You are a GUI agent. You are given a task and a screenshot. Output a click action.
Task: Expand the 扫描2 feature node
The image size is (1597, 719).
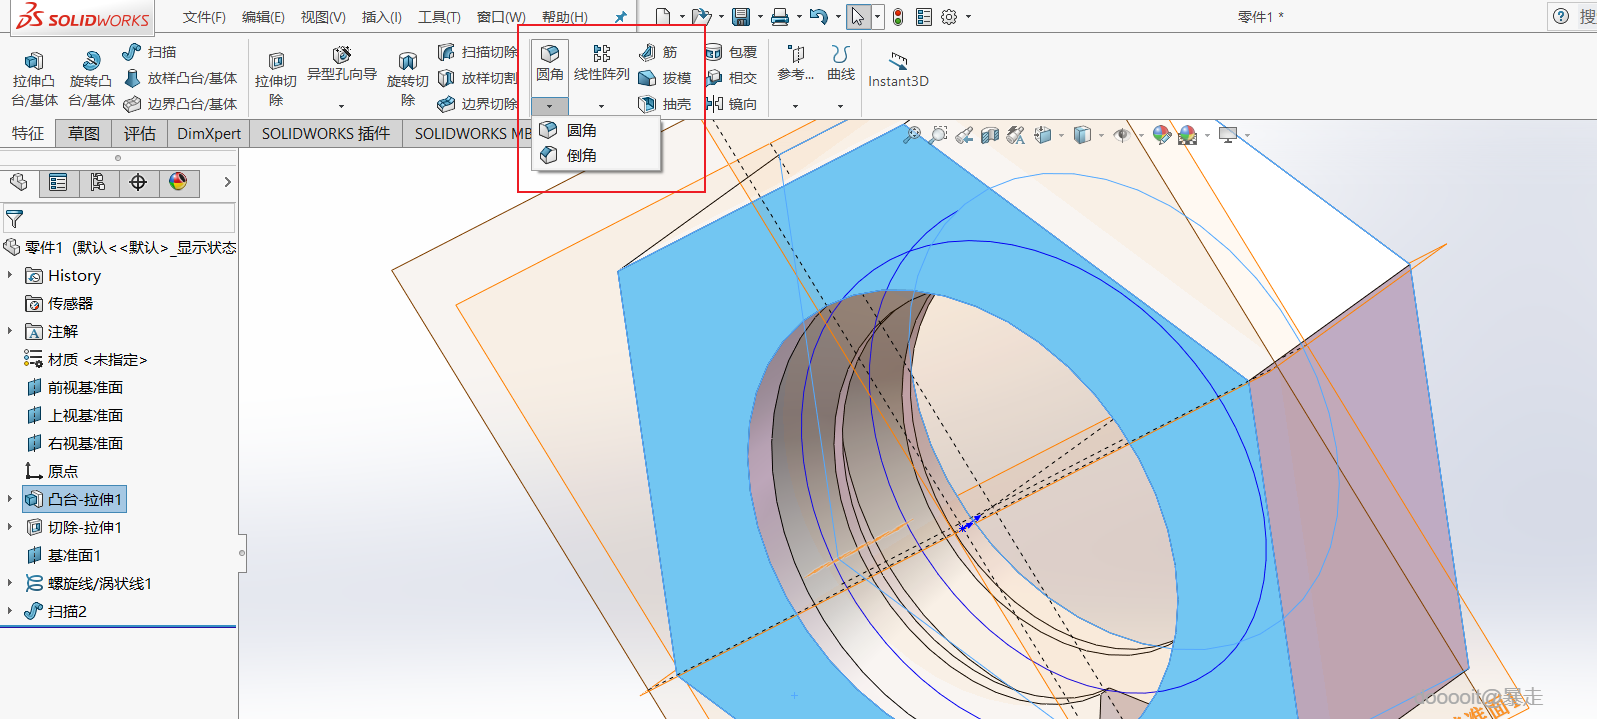(x=10, y=611)
